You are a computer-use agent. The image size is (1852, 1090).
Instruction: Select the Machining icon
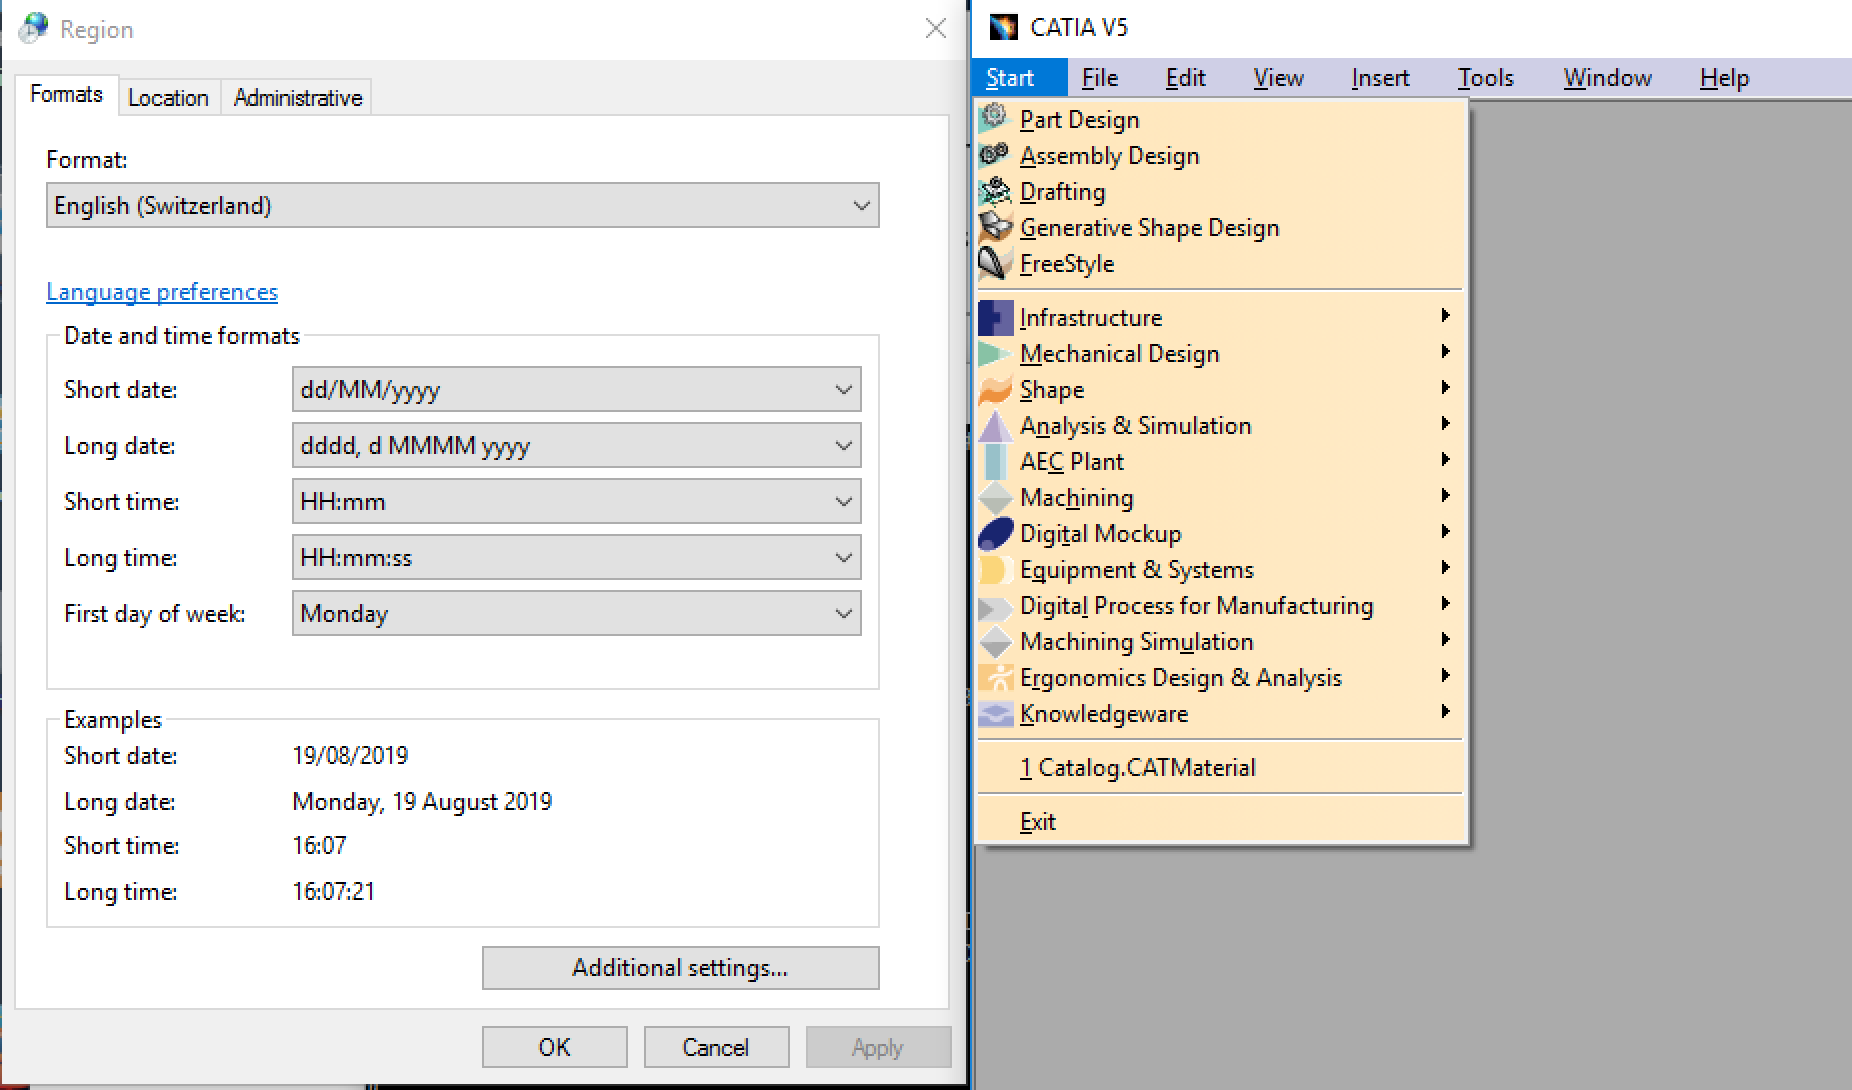[x=994, y=497]
